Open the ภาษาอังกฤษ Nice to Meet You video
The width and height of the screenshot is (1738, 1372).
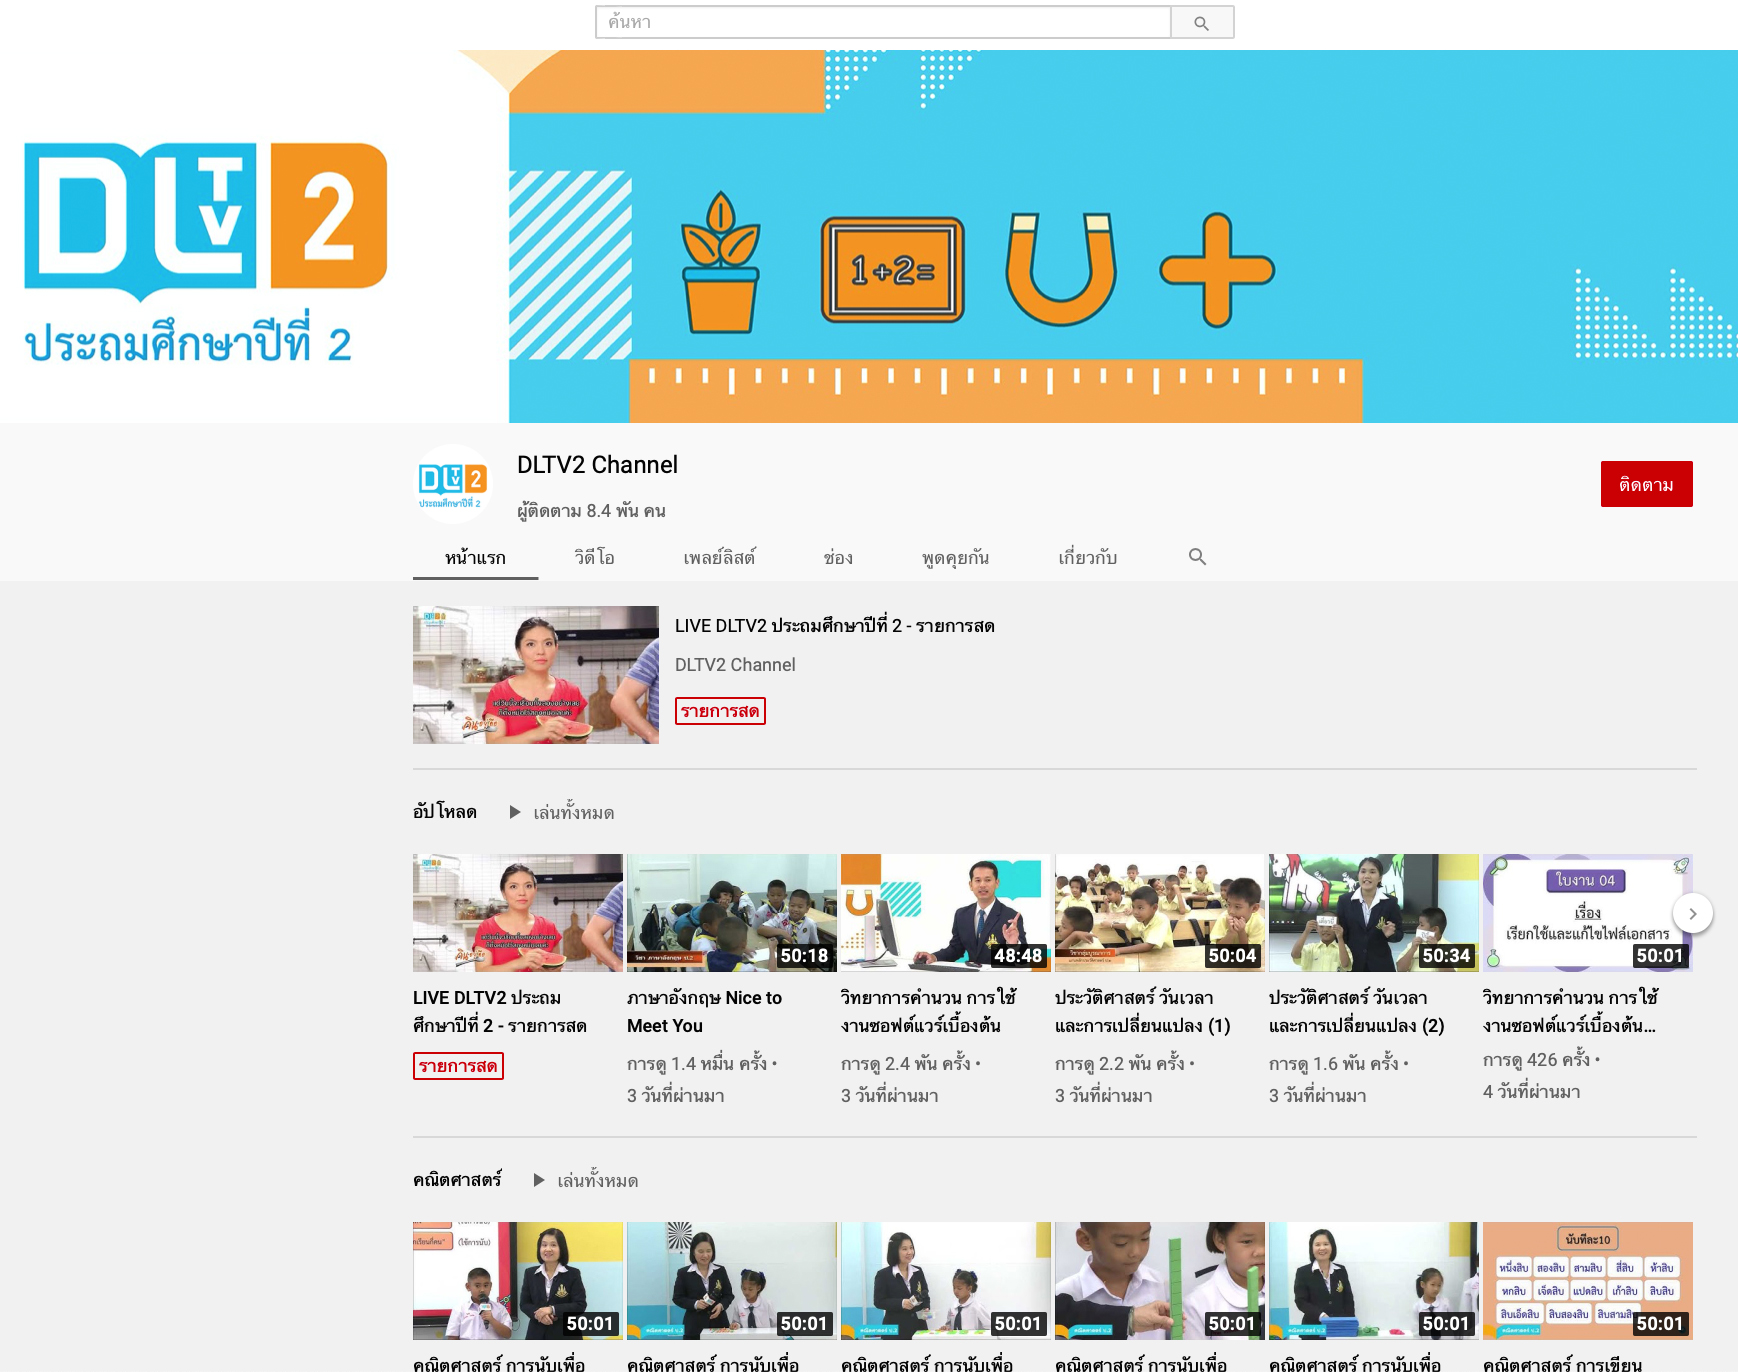coord(704,1011)
